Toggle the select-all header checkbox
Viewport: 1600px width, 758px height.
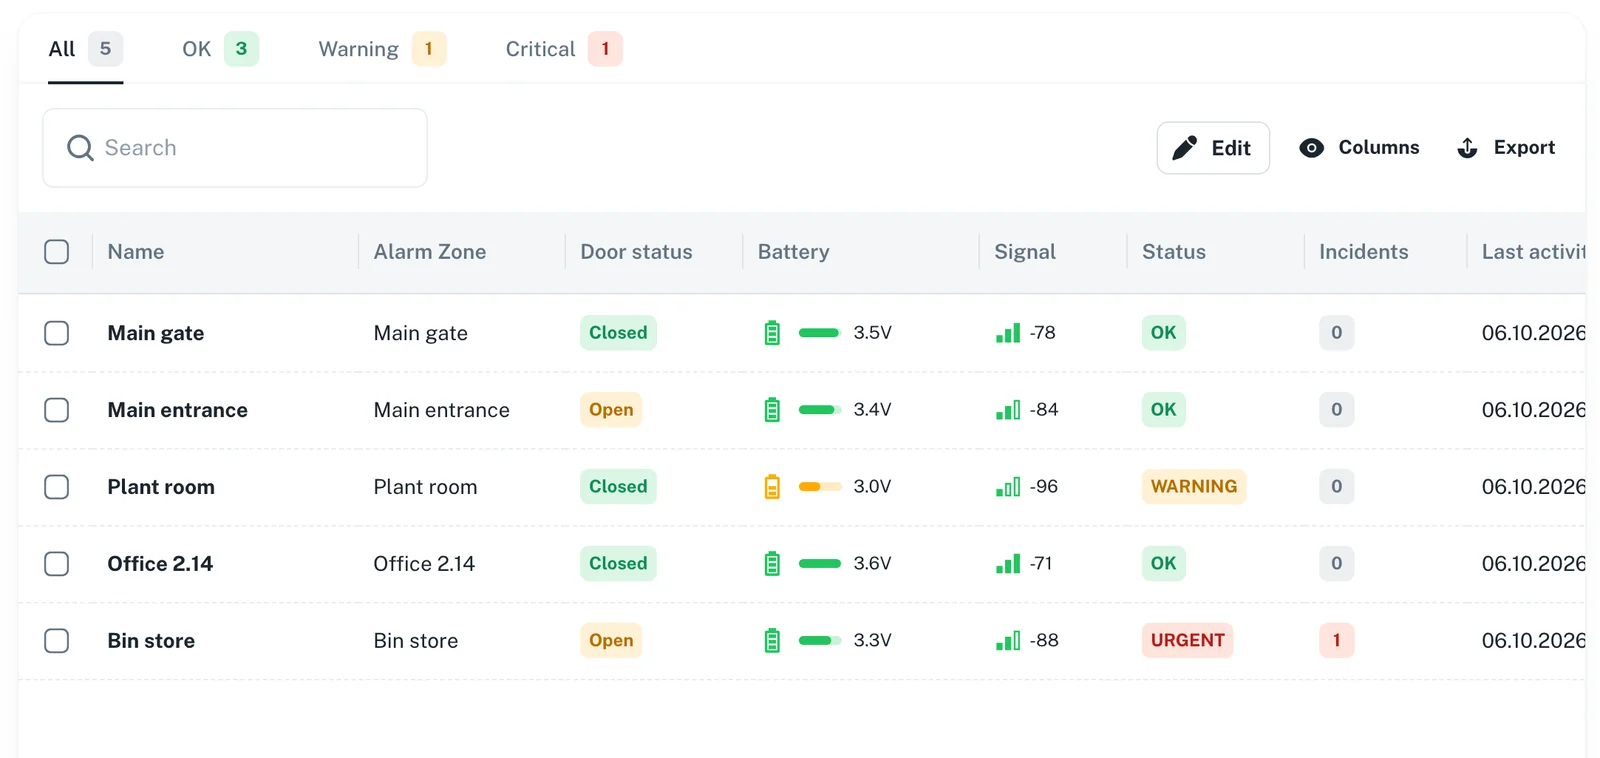coord(57,252)
